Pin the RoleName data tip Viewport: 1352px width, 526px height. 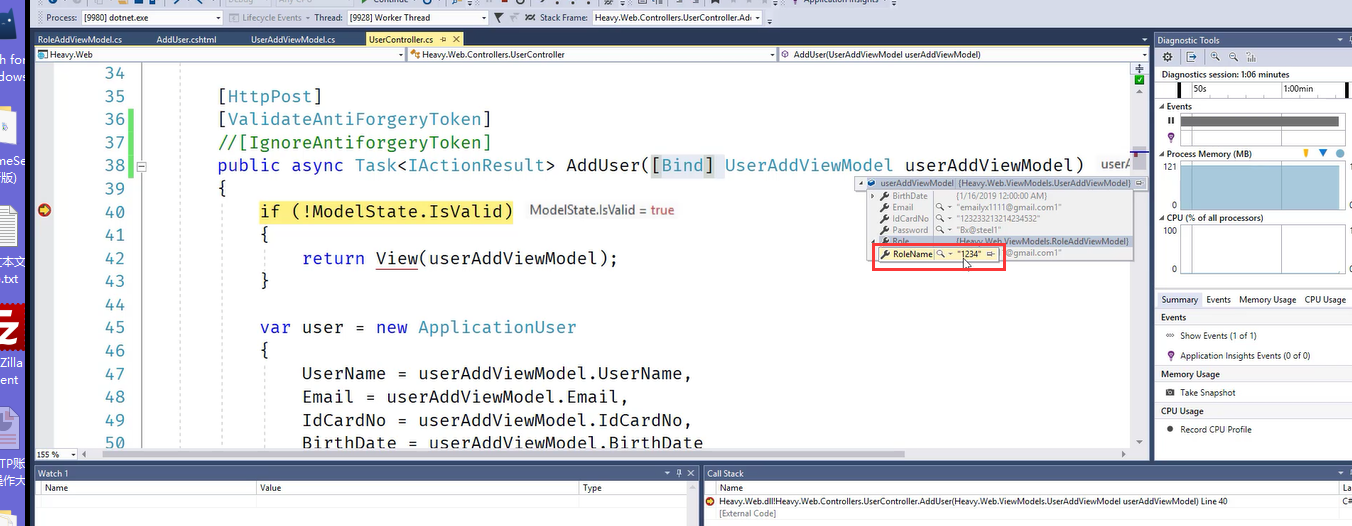990,254
